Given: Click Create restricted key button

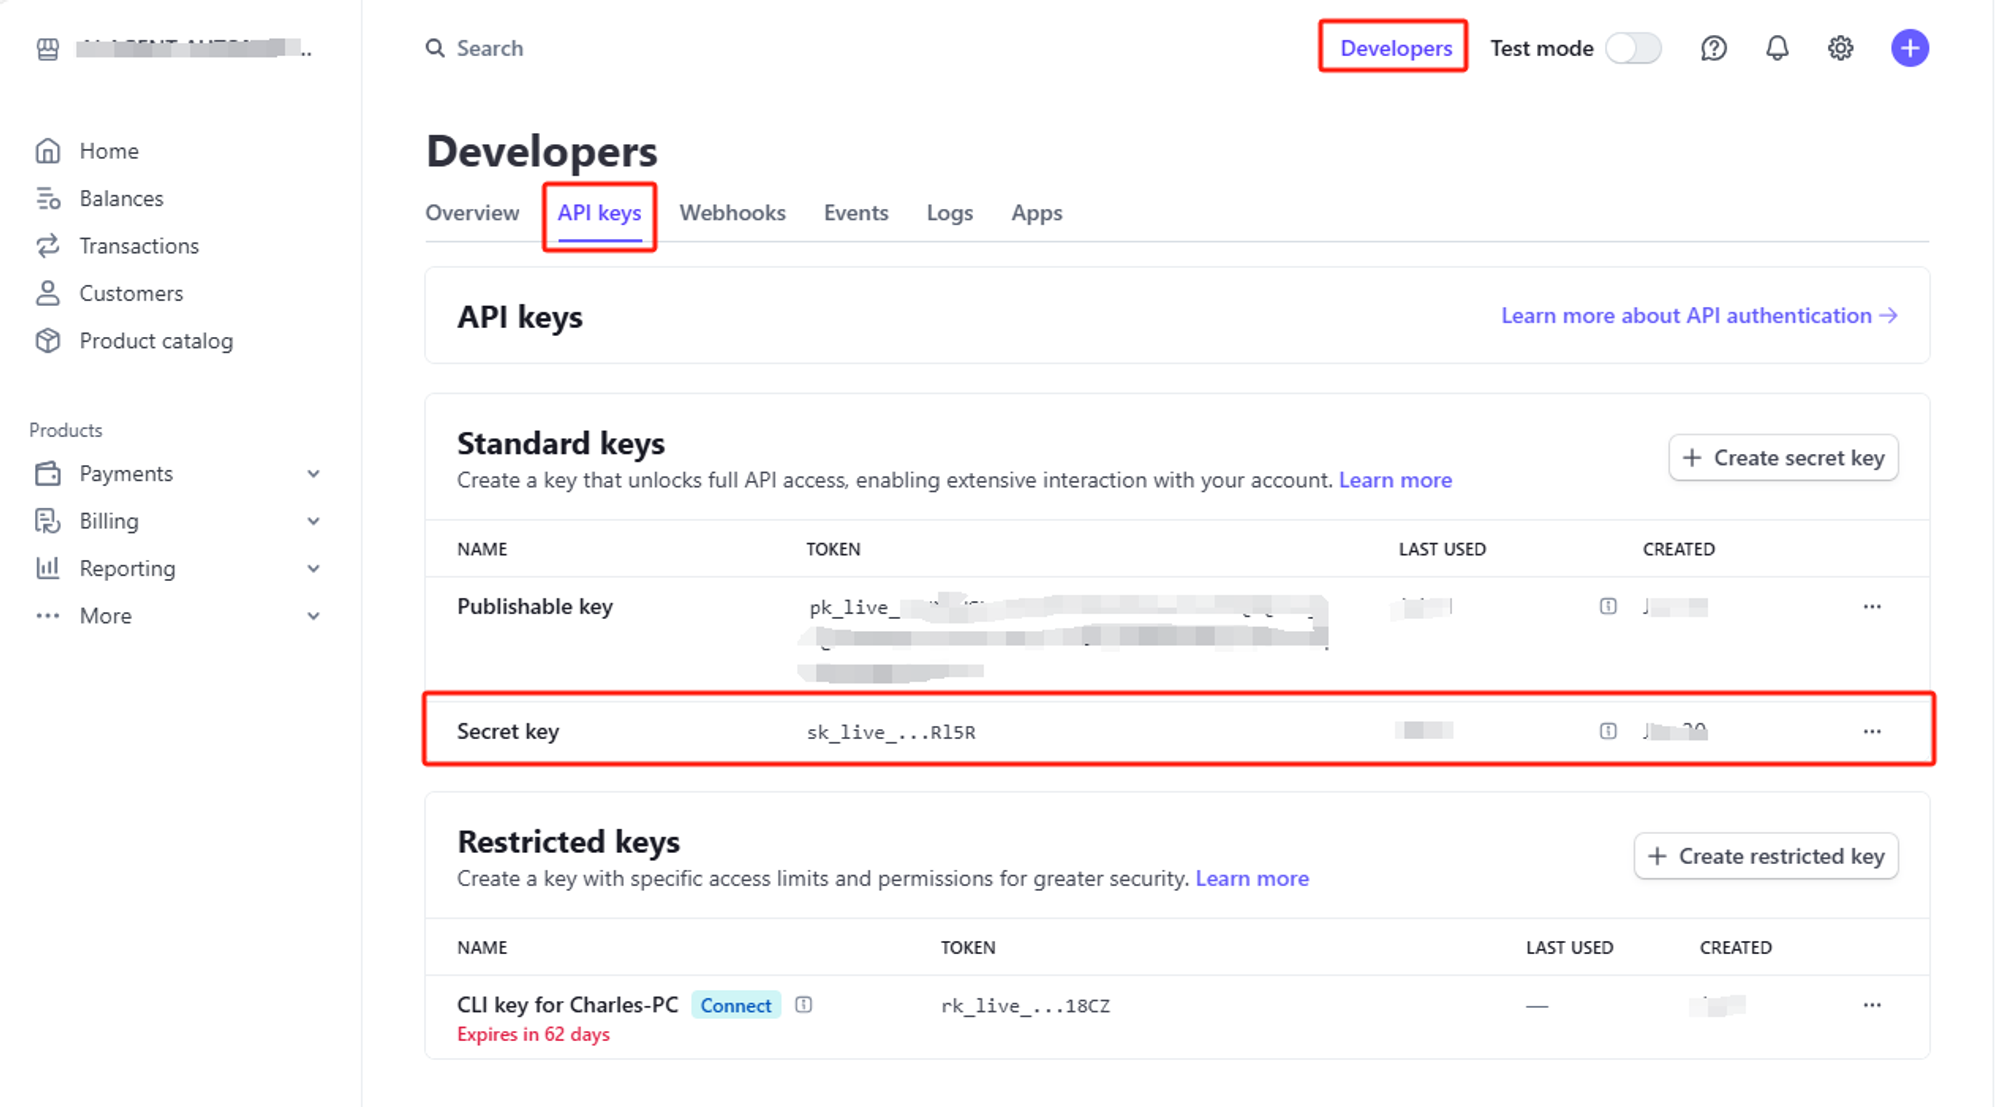Looking at the screenshot, I should [x=1766, y=856].
